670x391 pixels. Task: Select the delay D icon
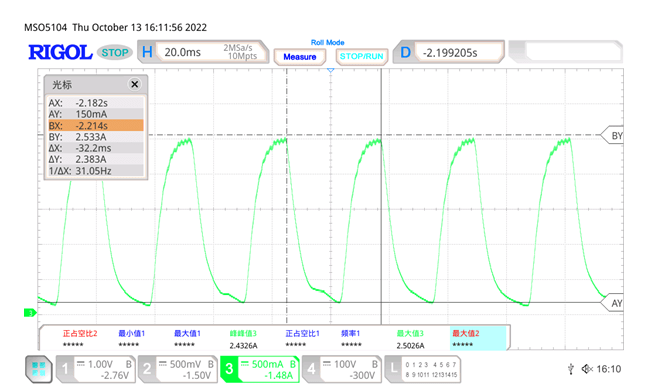[x=405, y=53]
